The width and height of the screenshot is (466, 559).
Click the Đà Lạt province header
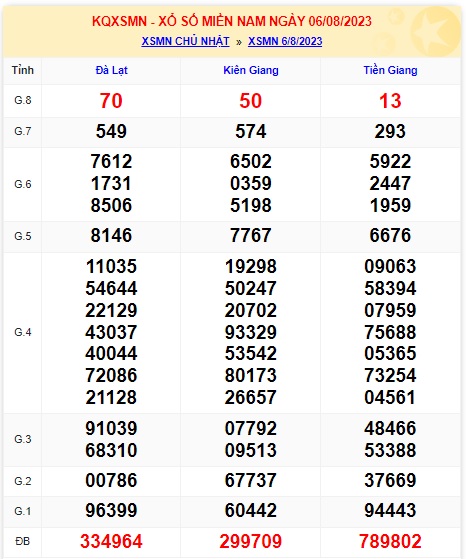(111, 70)
